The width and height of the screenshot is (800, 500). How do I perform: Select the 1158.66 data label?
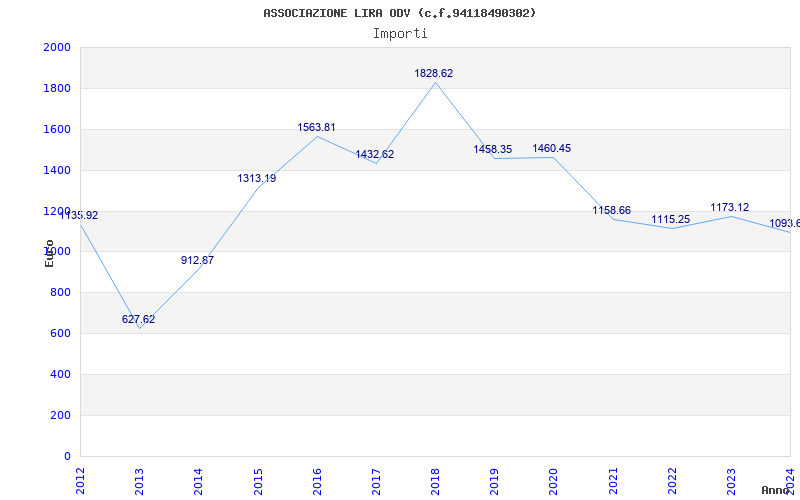tap(612, 210)
